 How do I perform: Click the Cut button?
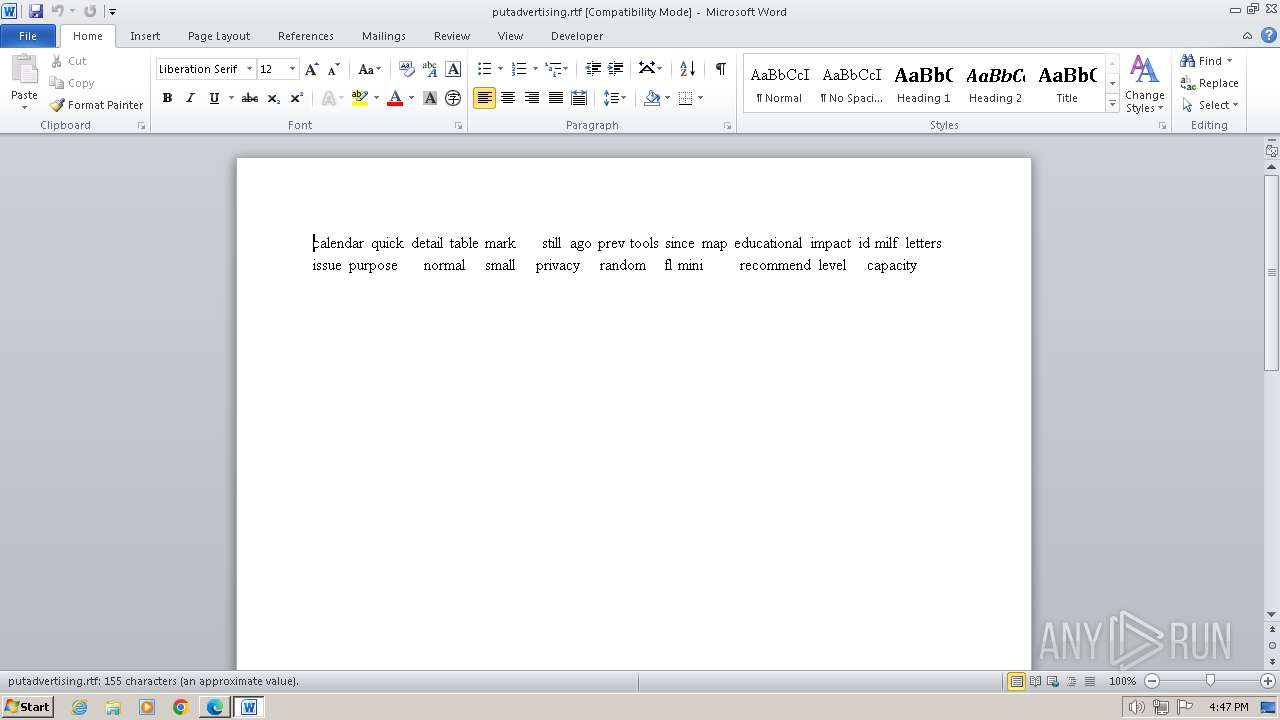click(69, 61)
